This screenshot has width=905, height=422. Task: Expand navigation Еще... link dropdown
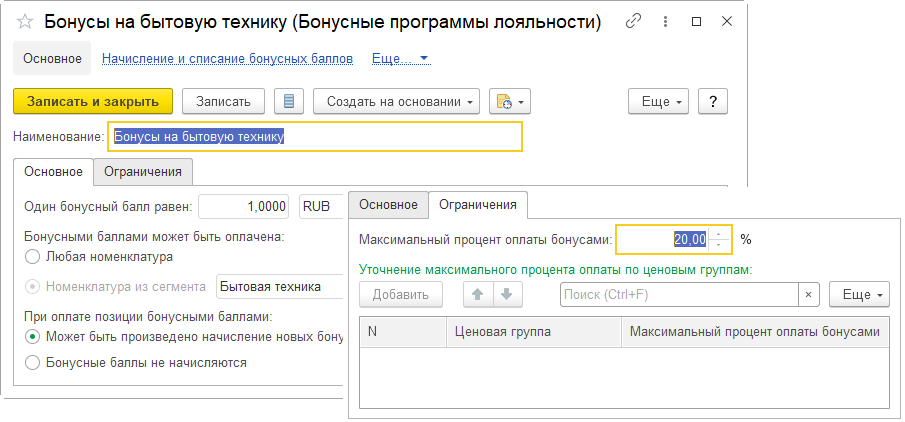tap(401, 59)
